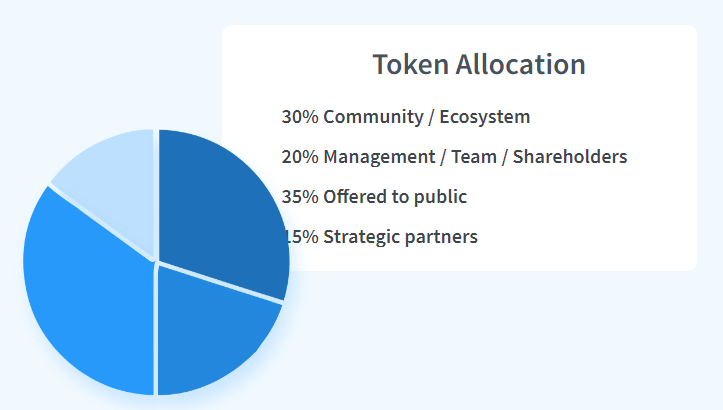723x410 pixels.
Task: Click the 20% figure in the legend
Action: 300,157
